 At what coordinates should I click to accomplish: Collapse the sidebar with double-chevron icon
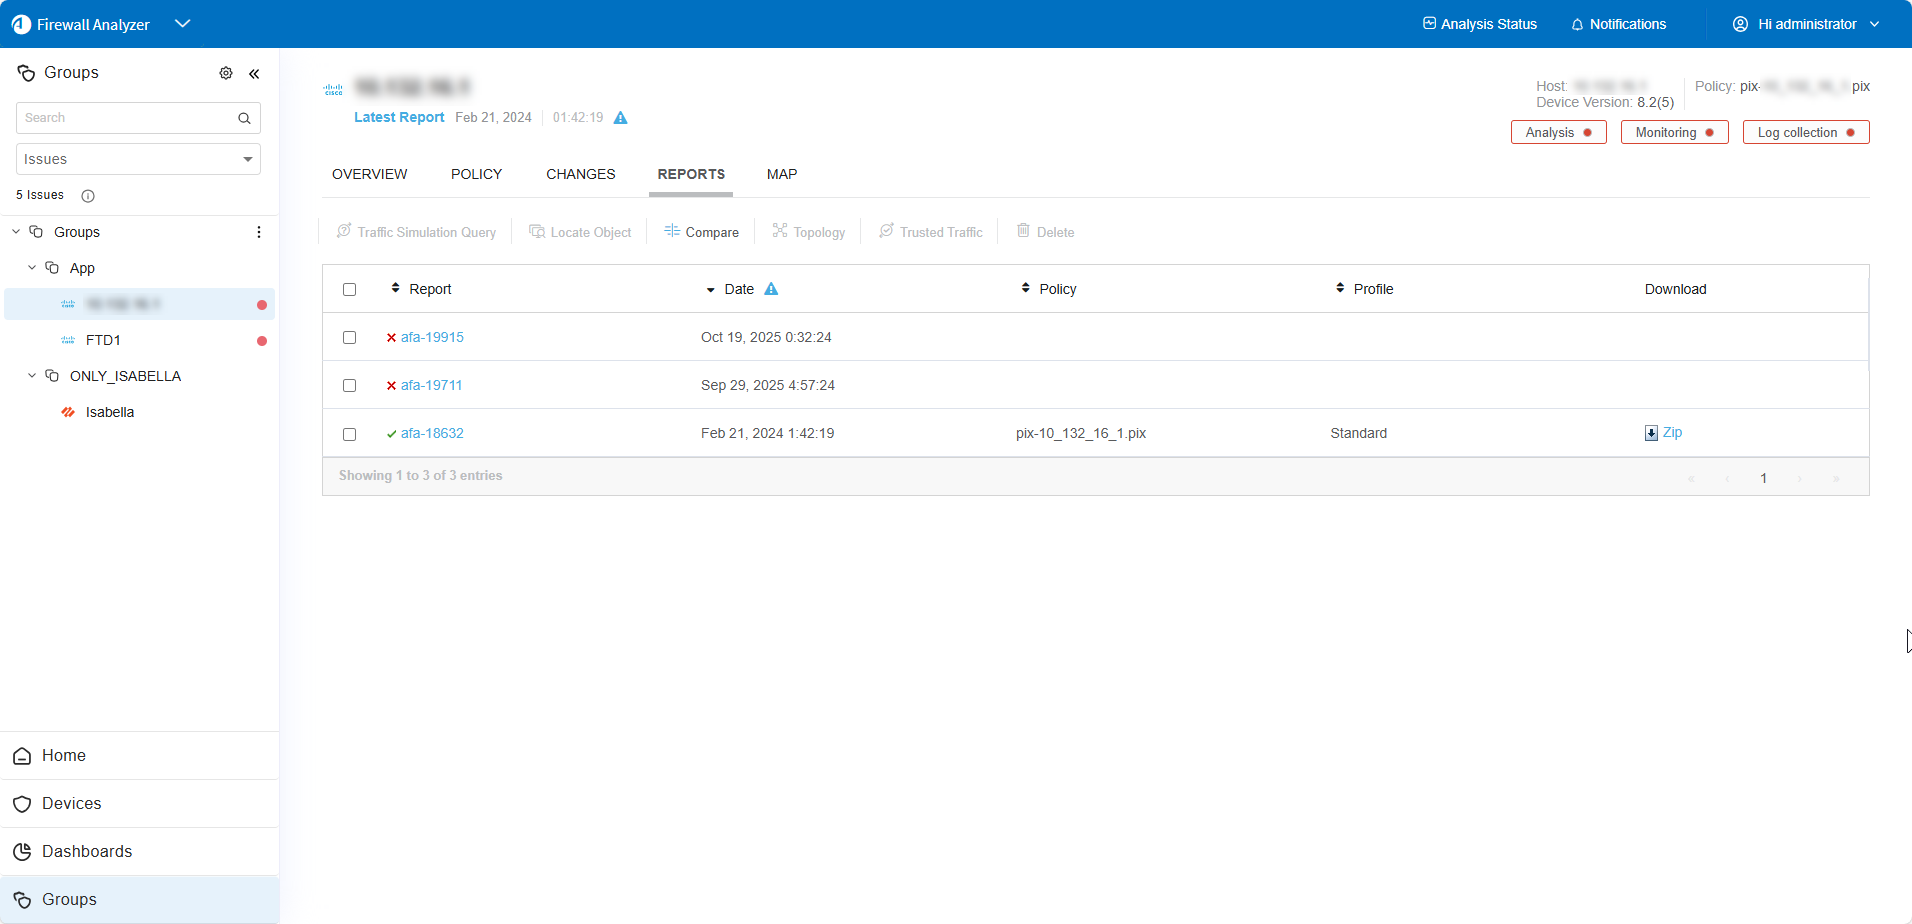(x=254, y=73)
